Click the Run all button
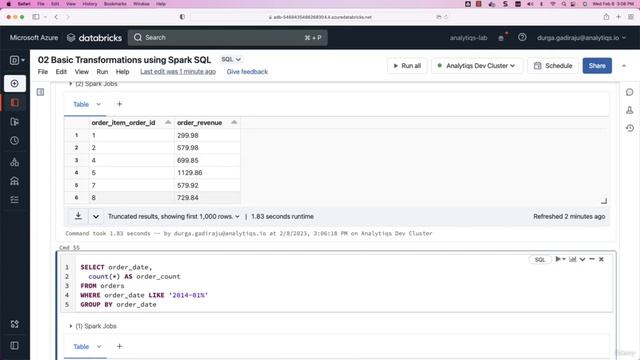640x360 pixels. click(x=407, y=66)
